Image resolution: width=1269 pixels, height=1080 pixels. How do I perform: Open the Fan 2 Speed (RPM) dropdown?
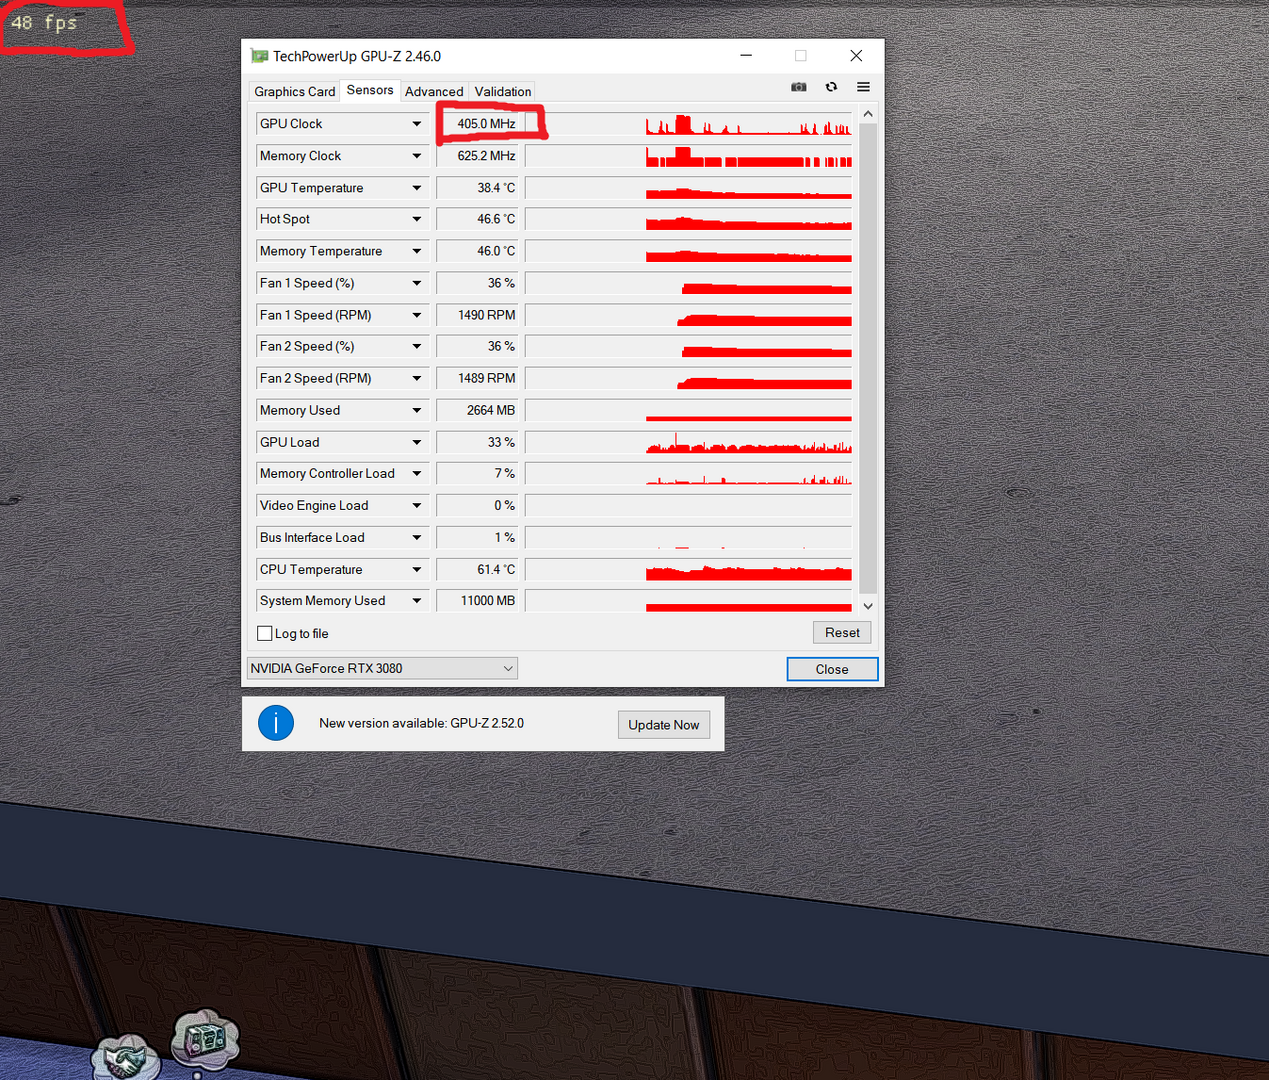point(417,378)
